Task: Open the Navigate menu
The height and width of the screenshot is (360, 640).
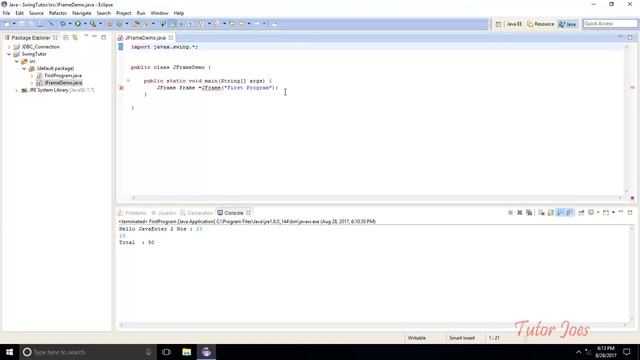Action: [82, 13]
